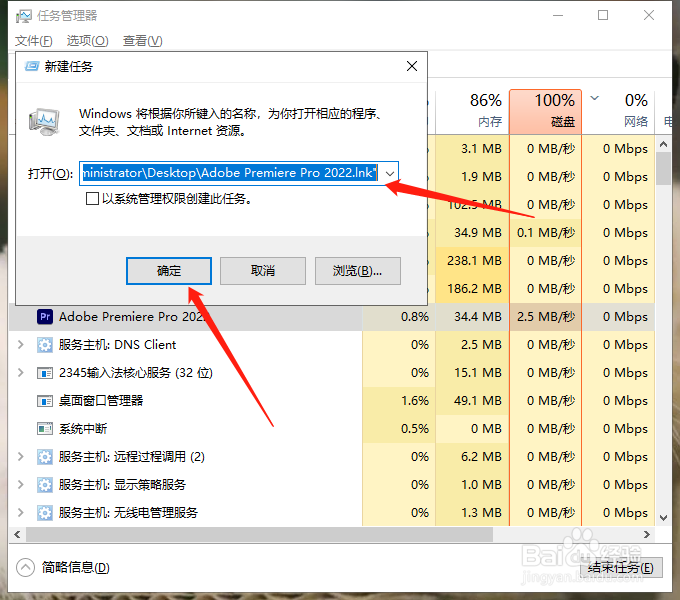Click the 2345输入法核心服务 process icon
The width and height of the screenshot is (680, 600).
(x=45, y=373)
